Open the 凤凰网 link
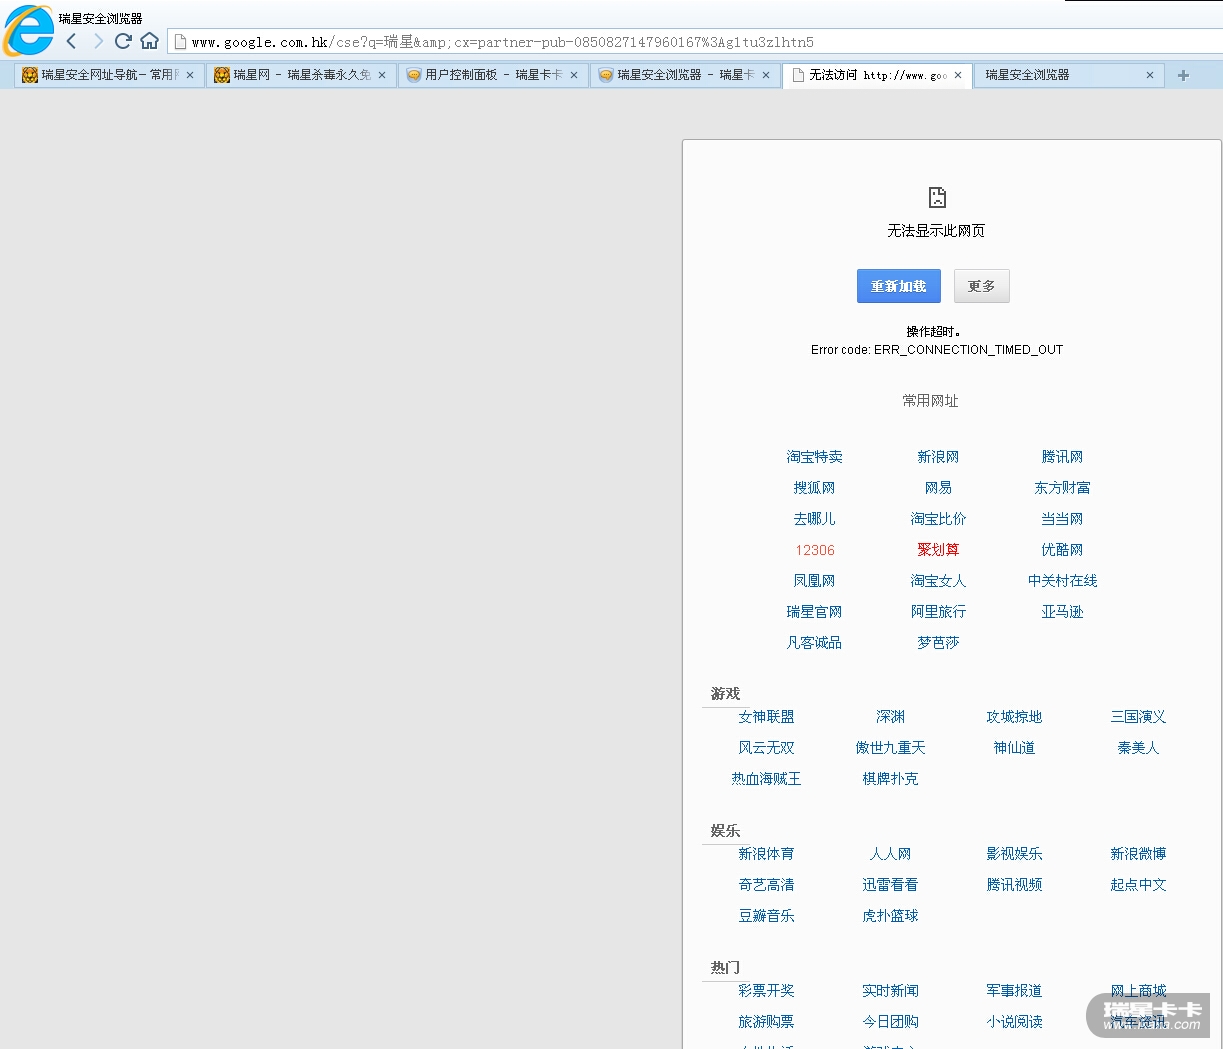 click(814, 581)
